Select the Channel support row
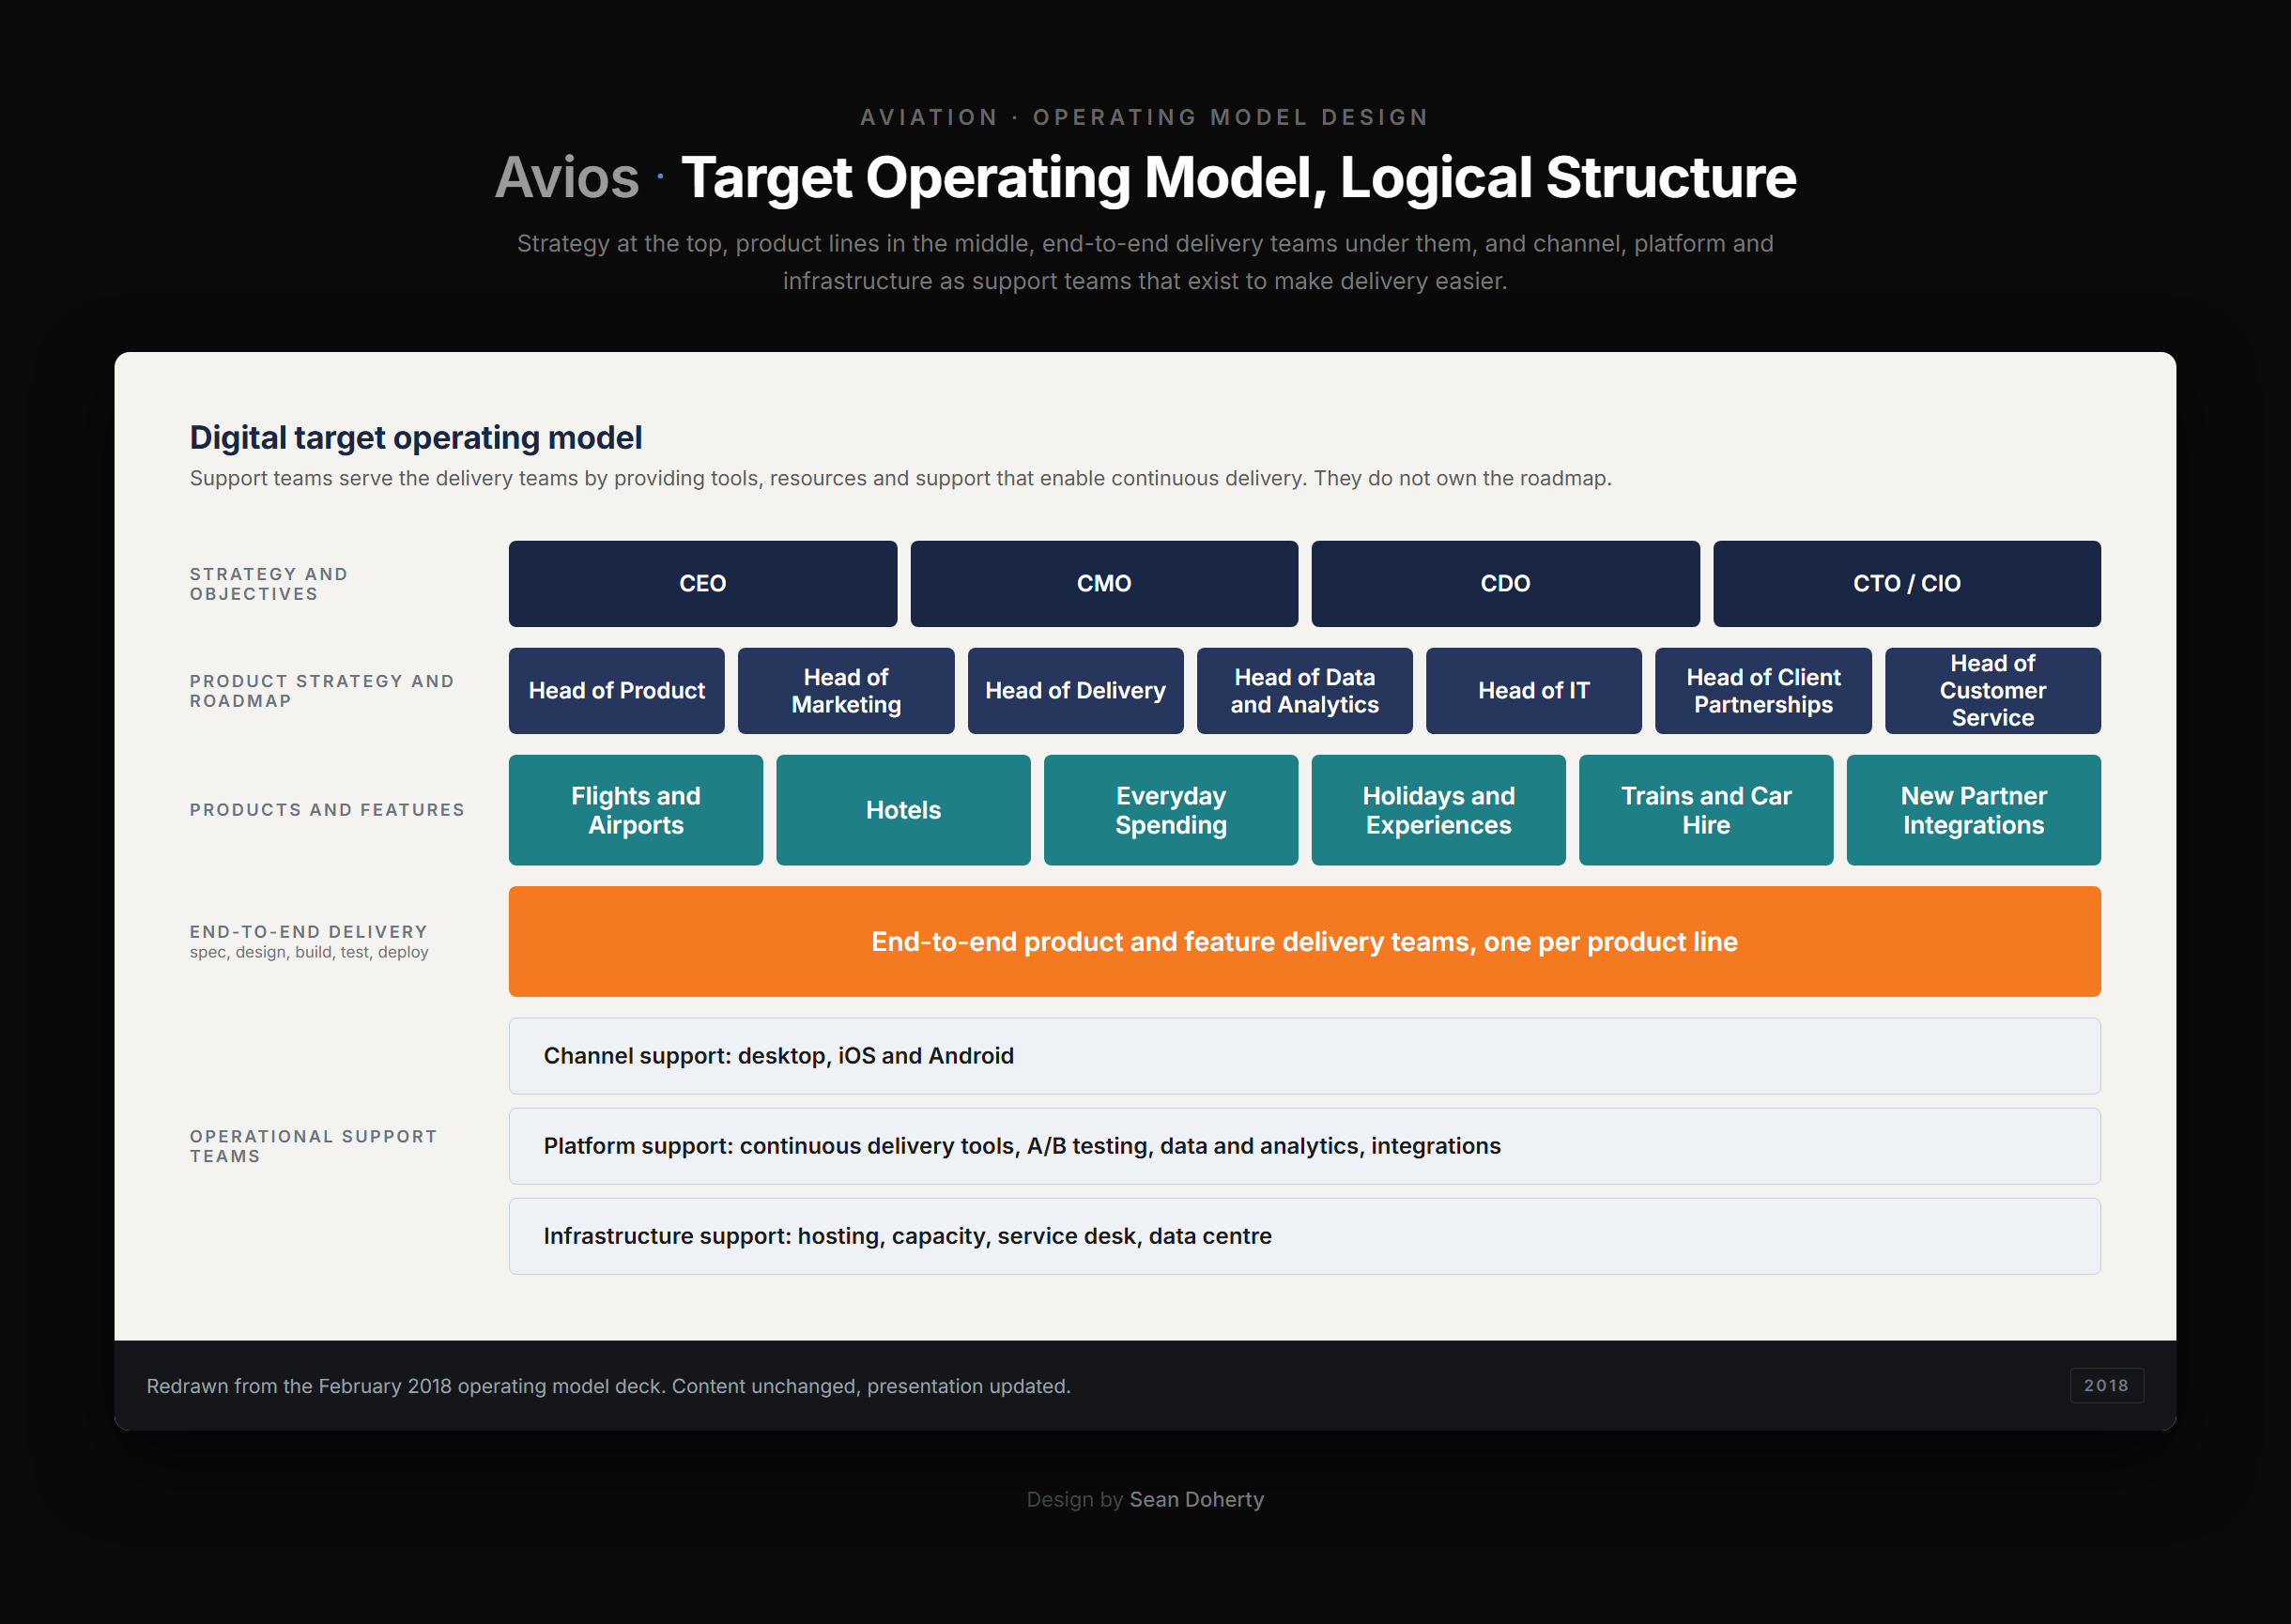2291x1624 pixels. click(x=1304, y=1056)
